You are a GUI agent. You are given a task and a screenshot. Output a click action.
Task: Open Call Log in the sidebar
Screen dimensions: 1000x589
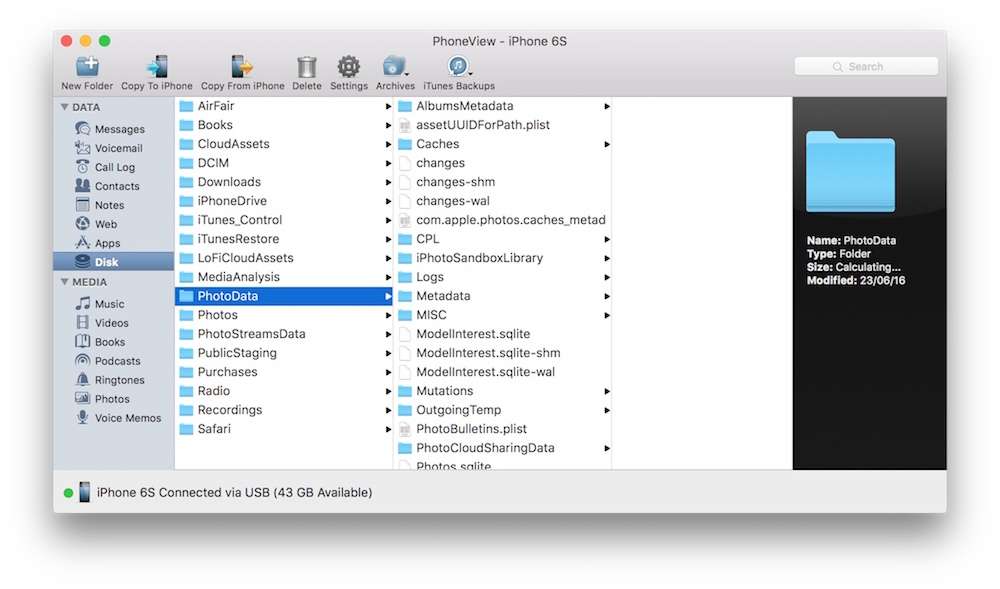[114, 167]
